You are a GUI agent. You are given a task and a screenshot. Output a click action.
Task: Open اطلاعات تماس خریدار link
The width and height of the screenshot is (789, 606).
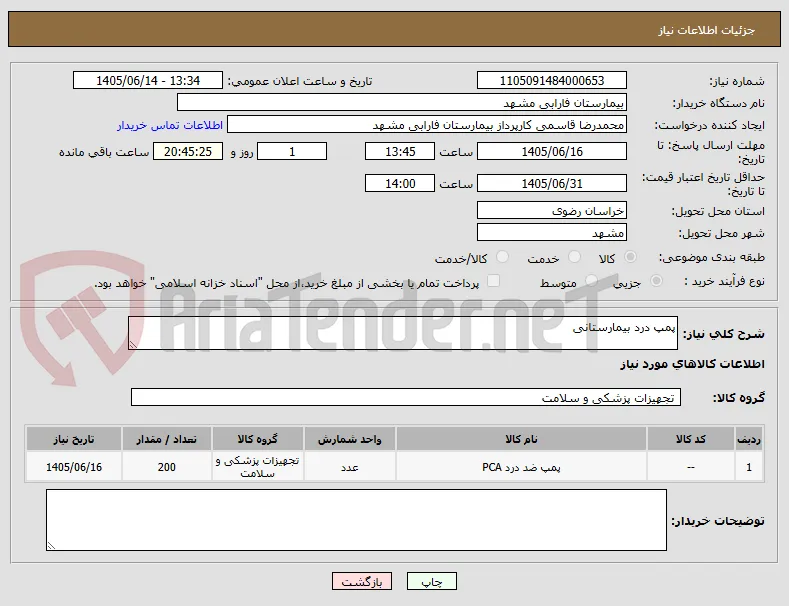coord(170,125)
